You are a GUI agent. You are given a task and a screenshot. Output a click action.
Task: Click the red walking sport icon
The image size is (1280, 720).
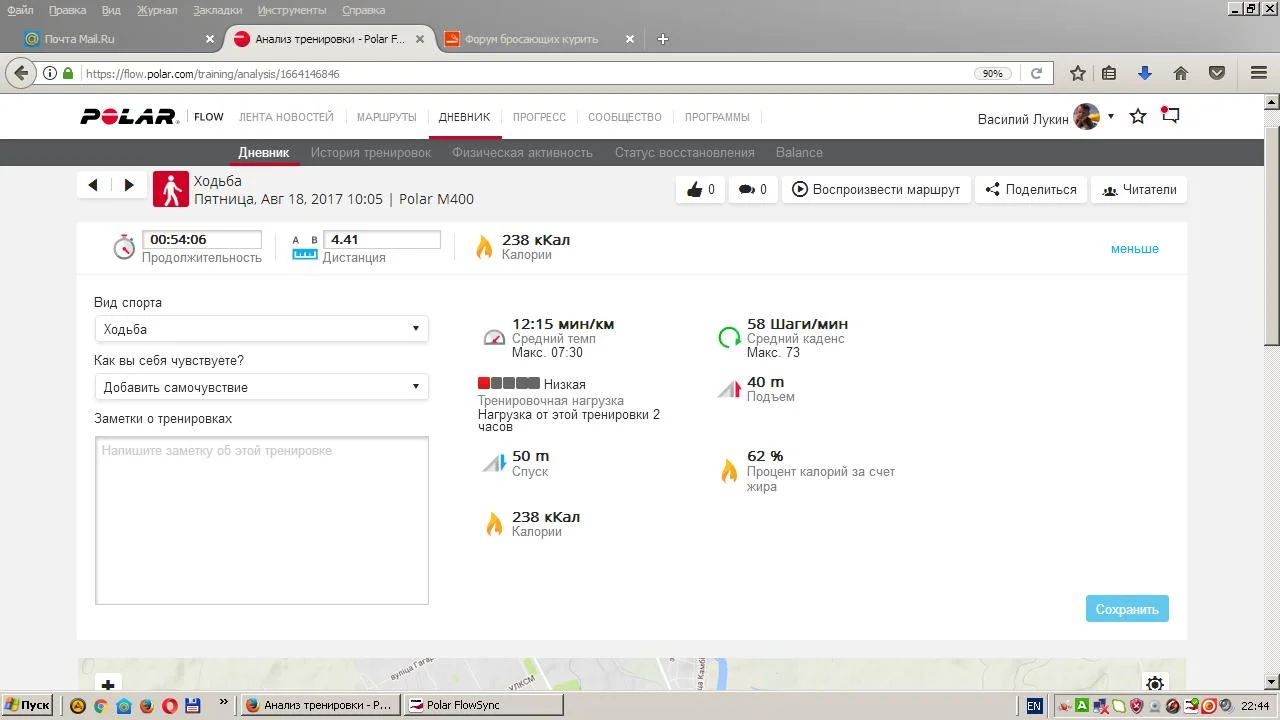(171, 189)
